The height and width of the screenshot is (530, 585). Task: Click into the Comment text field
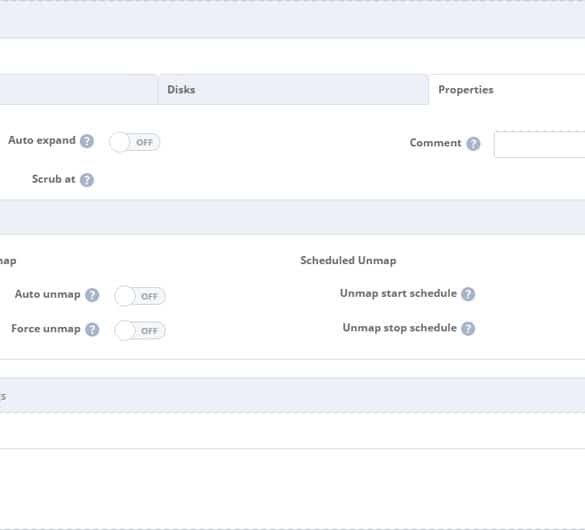pyautogui.click(x=539, y=144)
